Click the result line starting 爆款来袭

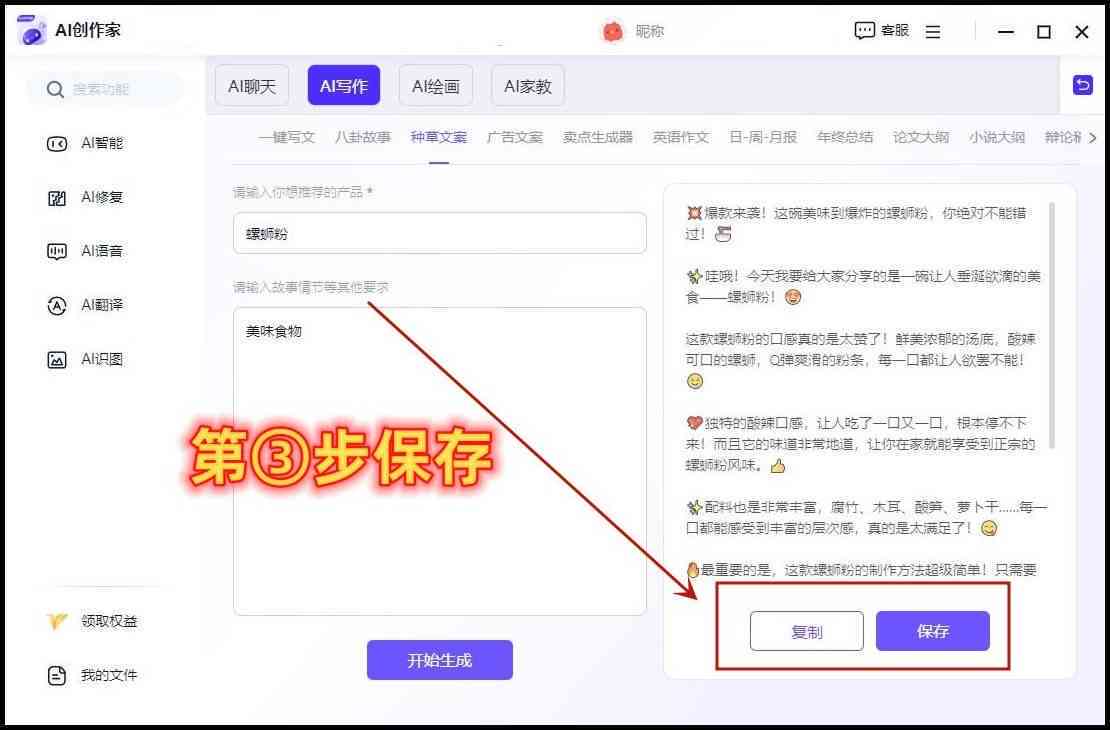[856, 223]
